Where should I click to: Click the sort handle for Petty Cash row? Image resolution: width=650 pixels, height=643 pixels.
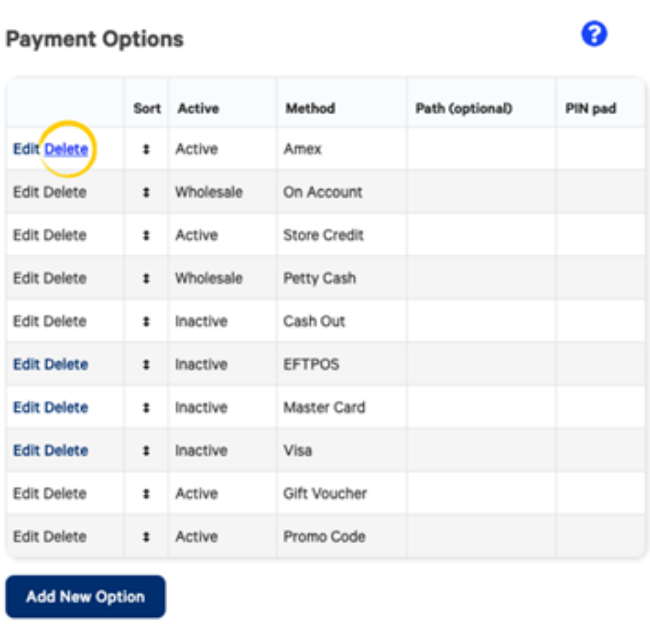(x=146, y=278)
